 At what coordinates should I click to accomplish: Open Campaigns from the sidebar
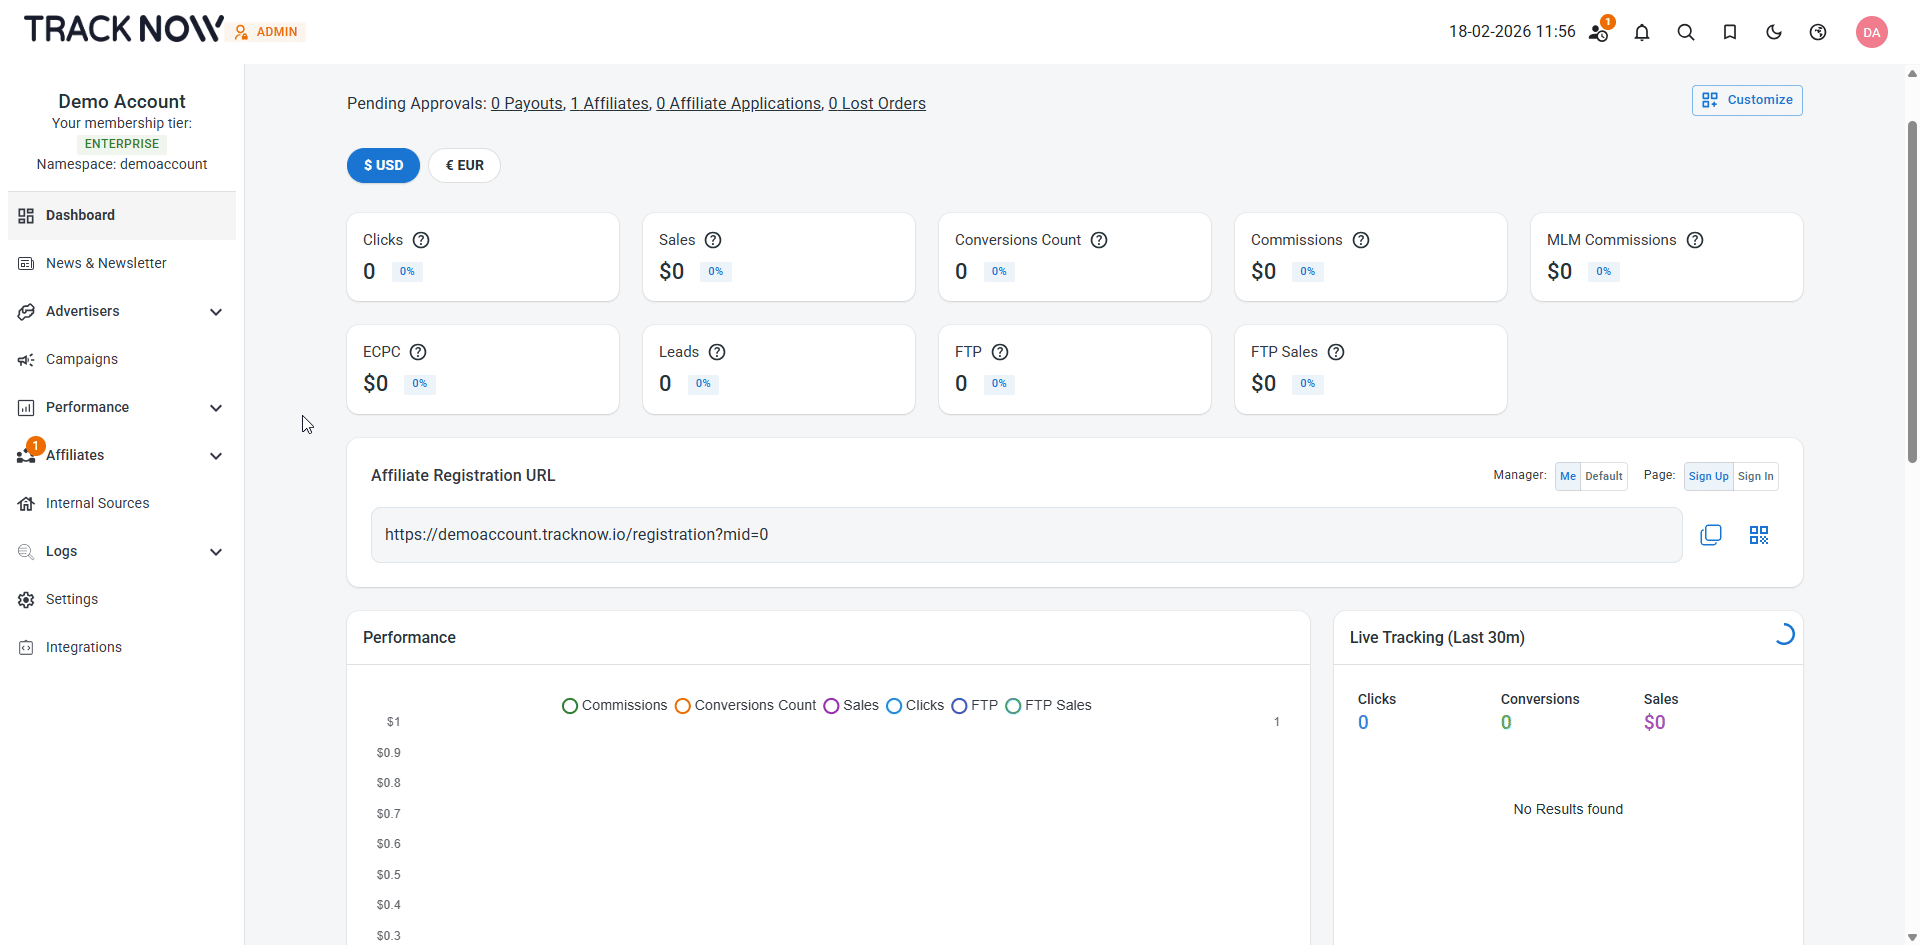82,359
